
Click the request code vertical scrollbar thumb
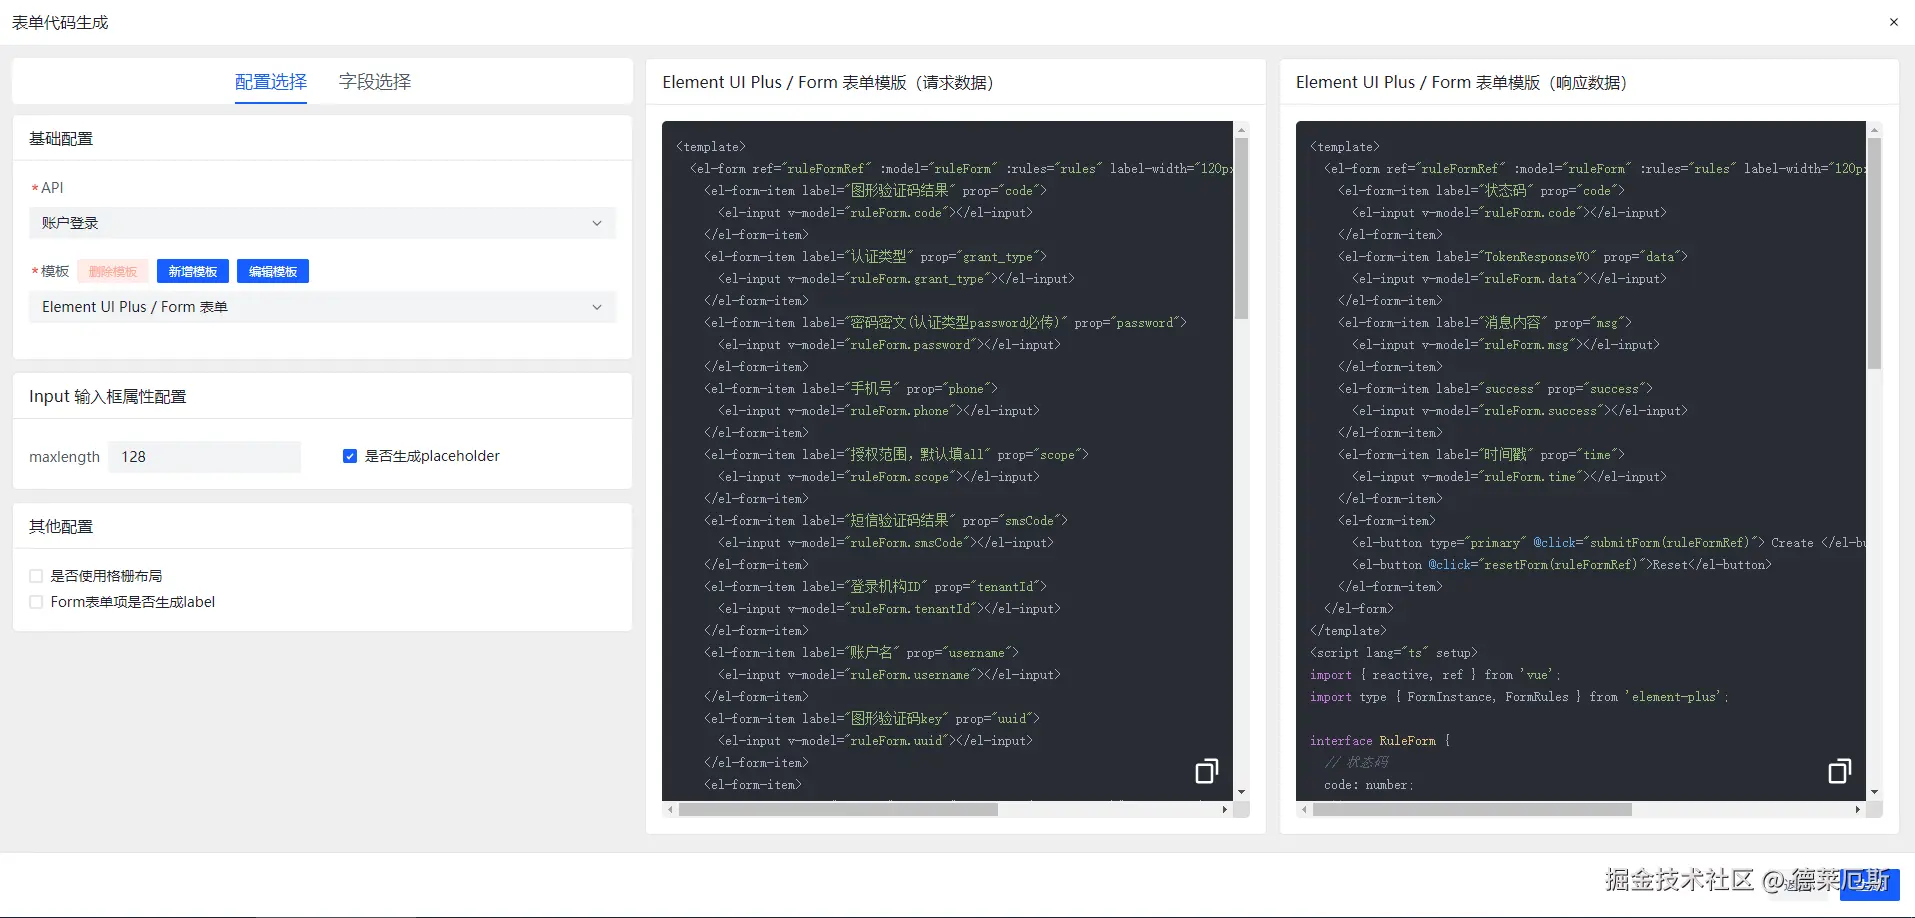pyautogui.click(x=1241, y=229)
